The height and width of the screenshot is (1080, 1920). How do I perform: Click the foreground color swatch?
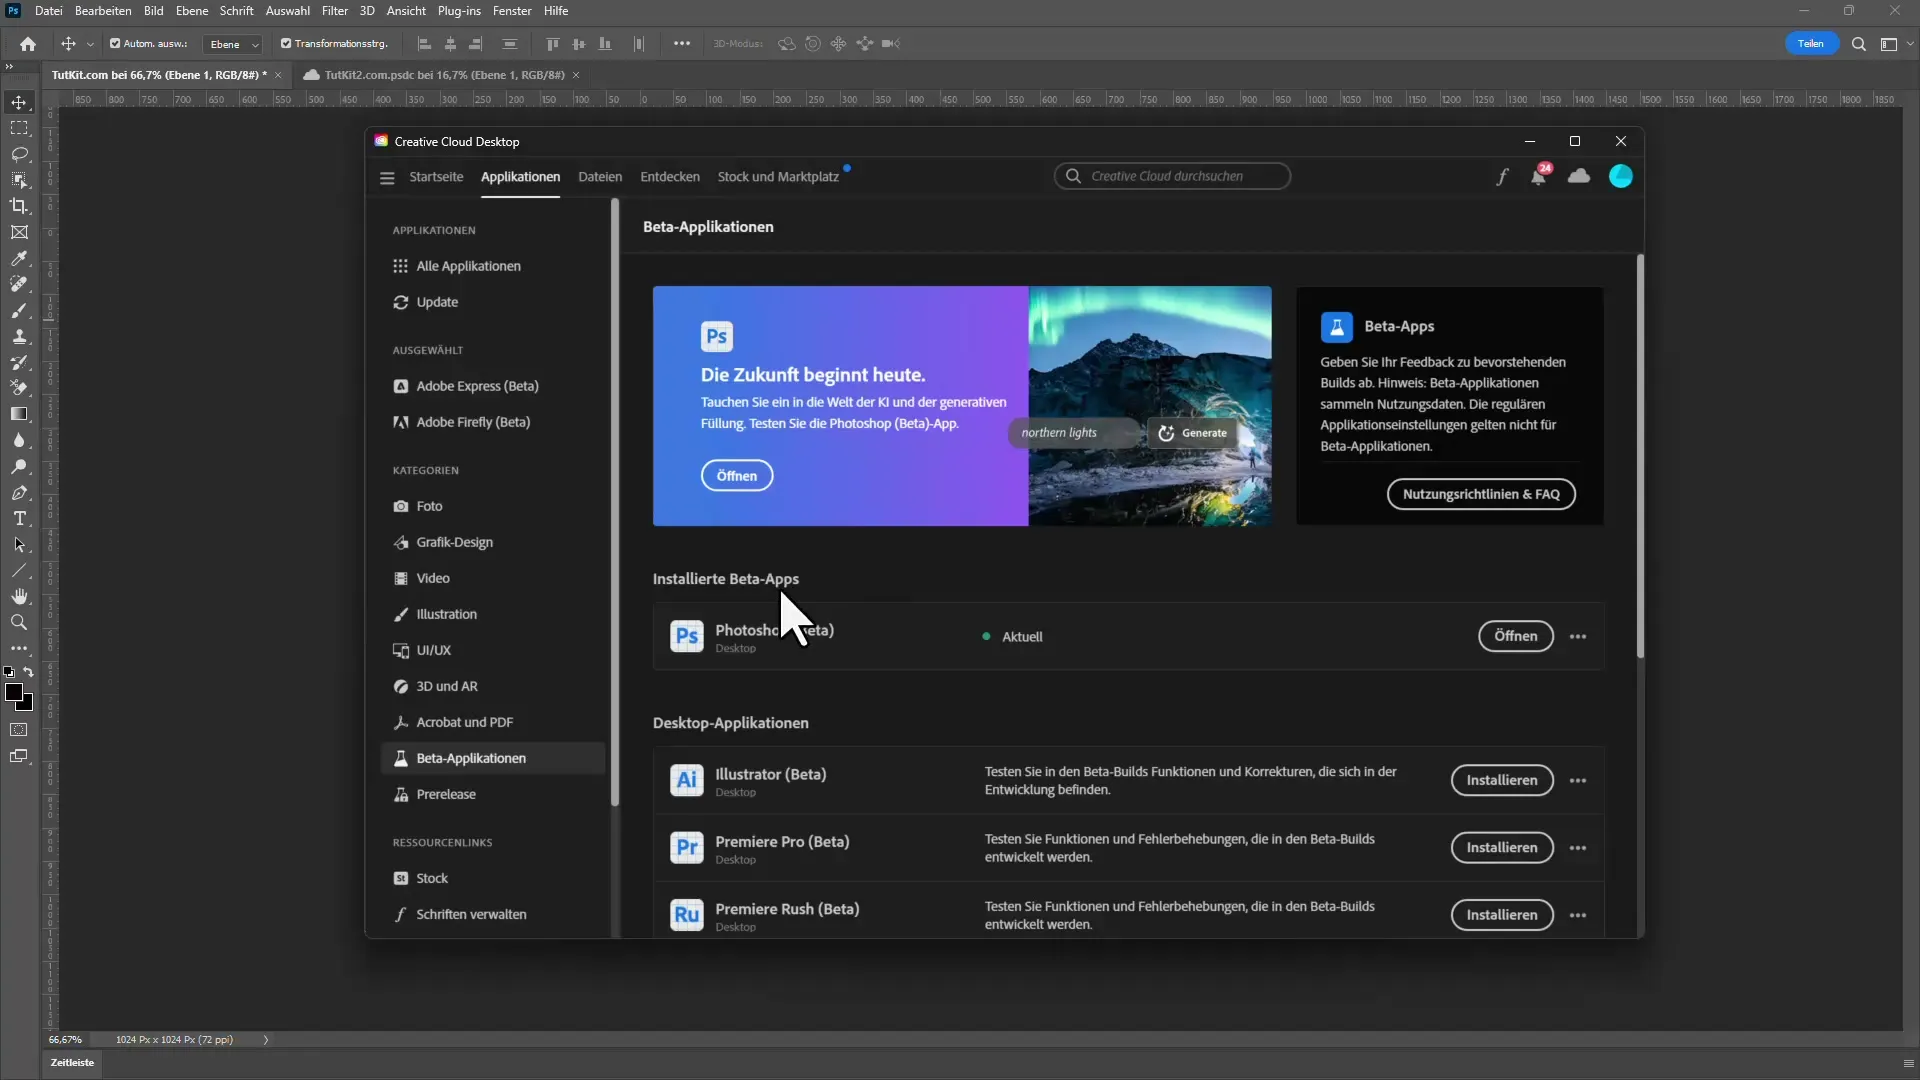tap(13, 692)
